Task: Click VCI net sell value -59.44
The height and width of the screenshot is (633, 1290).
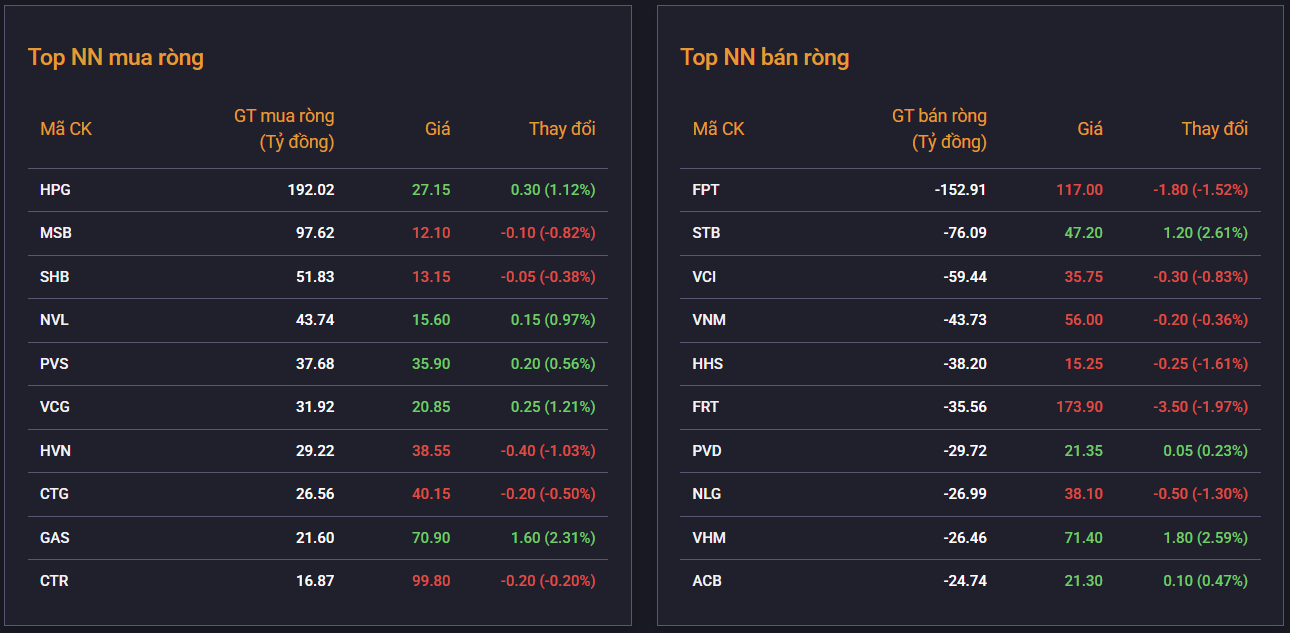Action: click(x=964, y=277)
